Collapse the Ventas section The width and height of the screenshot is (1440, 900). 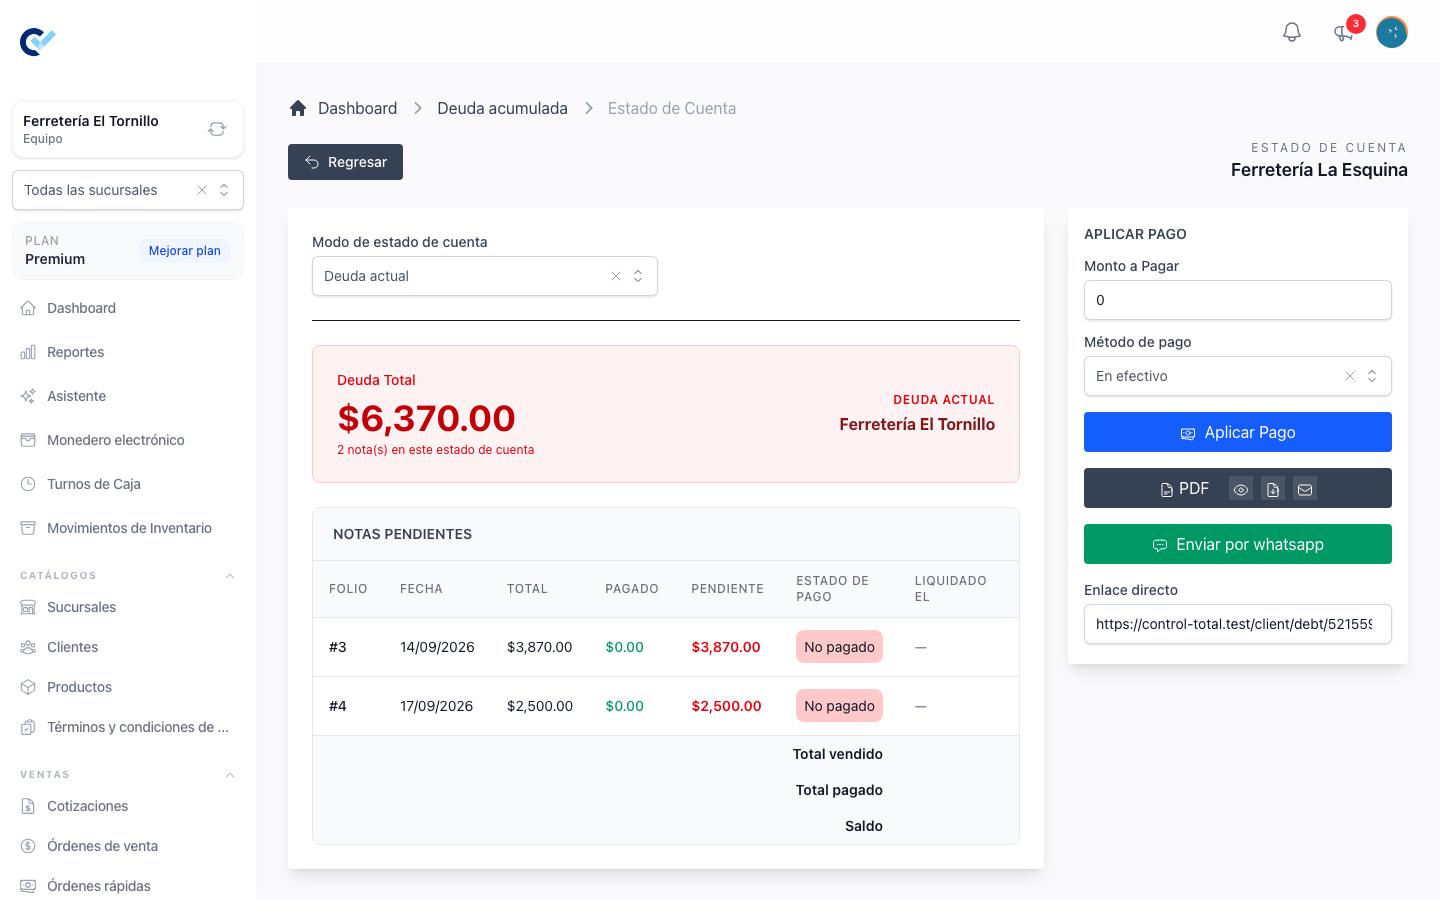point(230,775)
